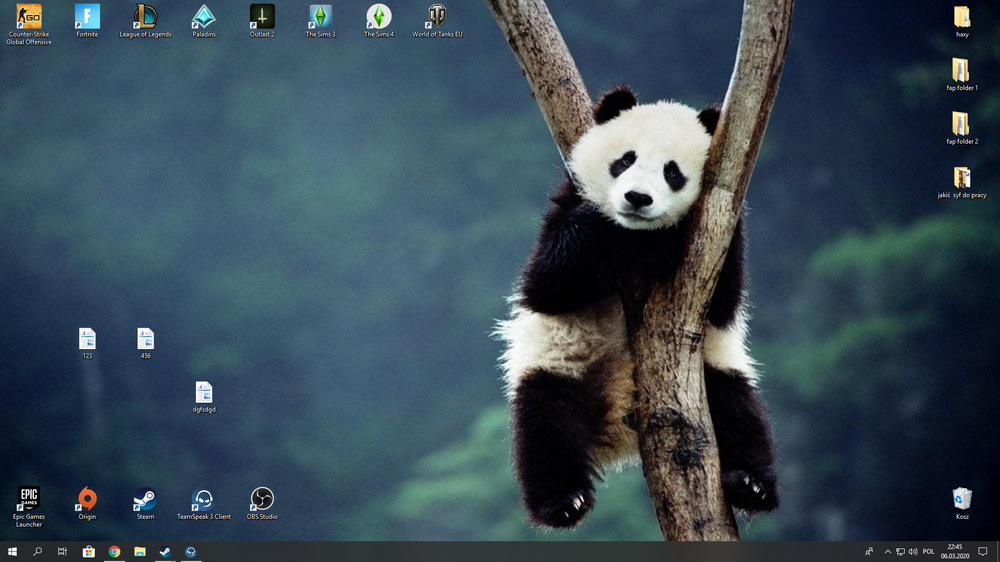Select the jakiś syf do pracy folder
This screenshot has height=562, width=1000.
962,182
